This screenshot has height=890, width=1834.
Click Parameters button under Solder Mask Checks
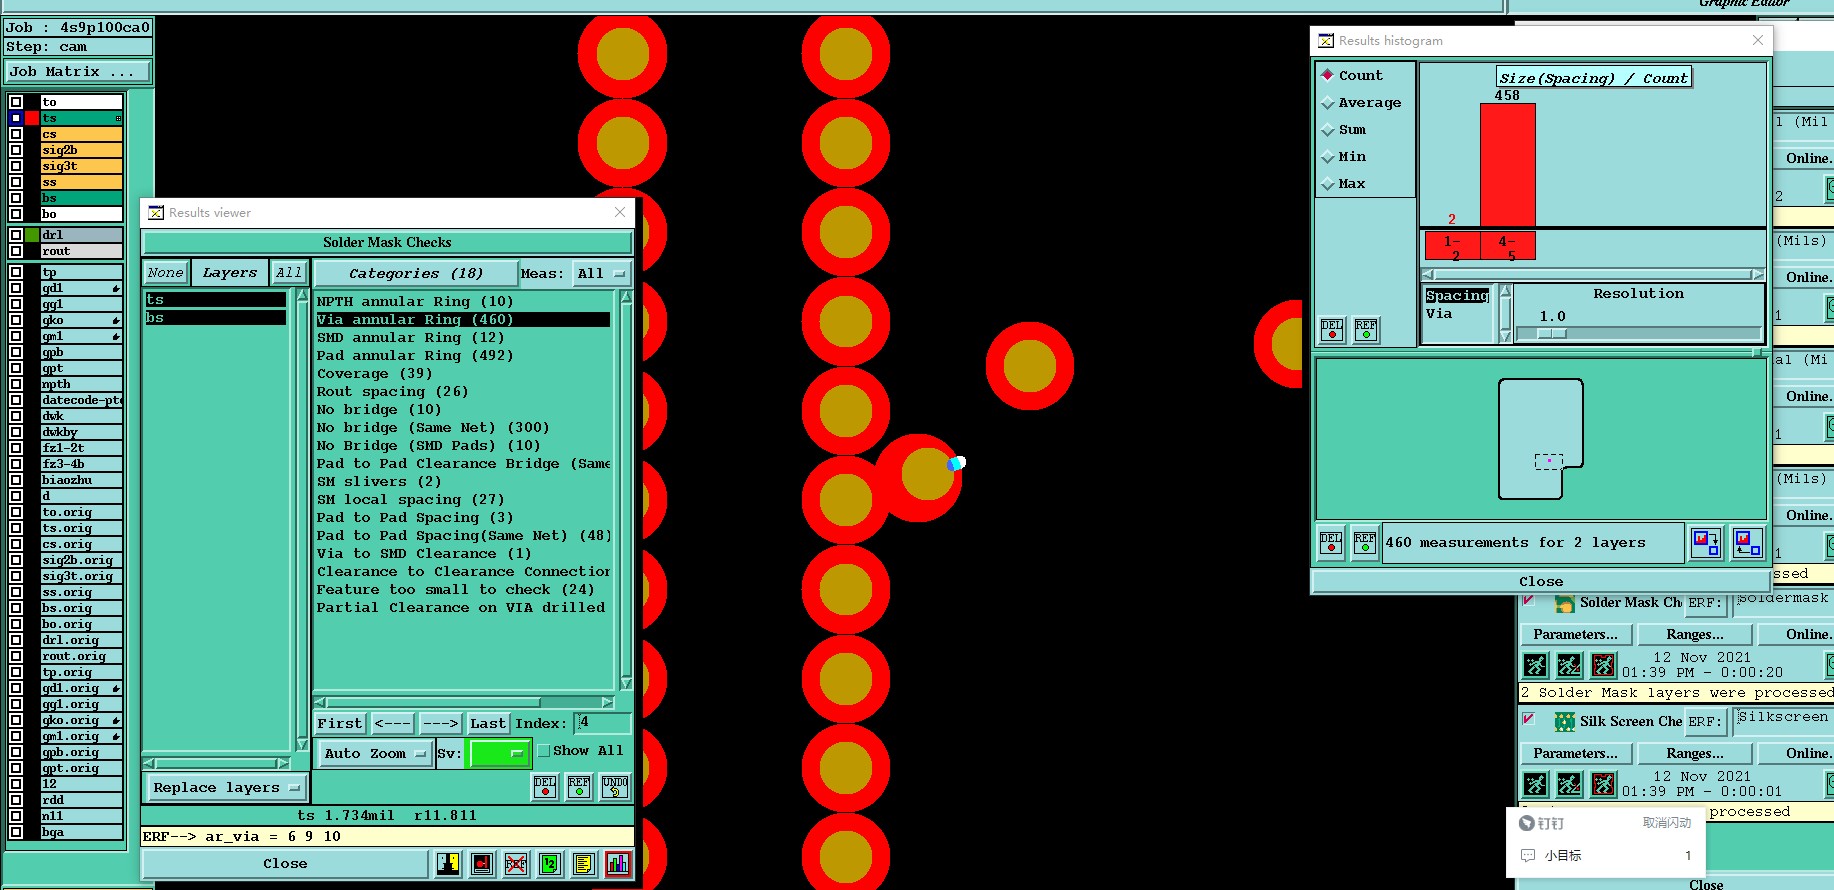click(x=1575, y=634)
